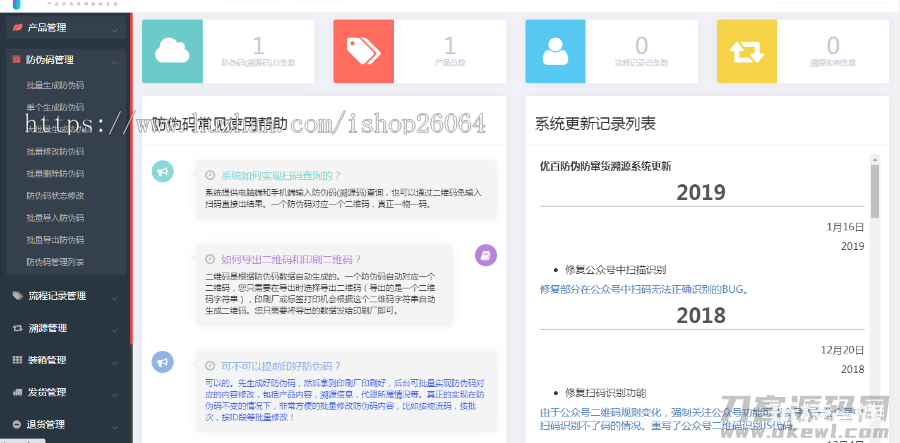
Task: Open the 产品管理 menu
Action: click(x=66, y=28)
